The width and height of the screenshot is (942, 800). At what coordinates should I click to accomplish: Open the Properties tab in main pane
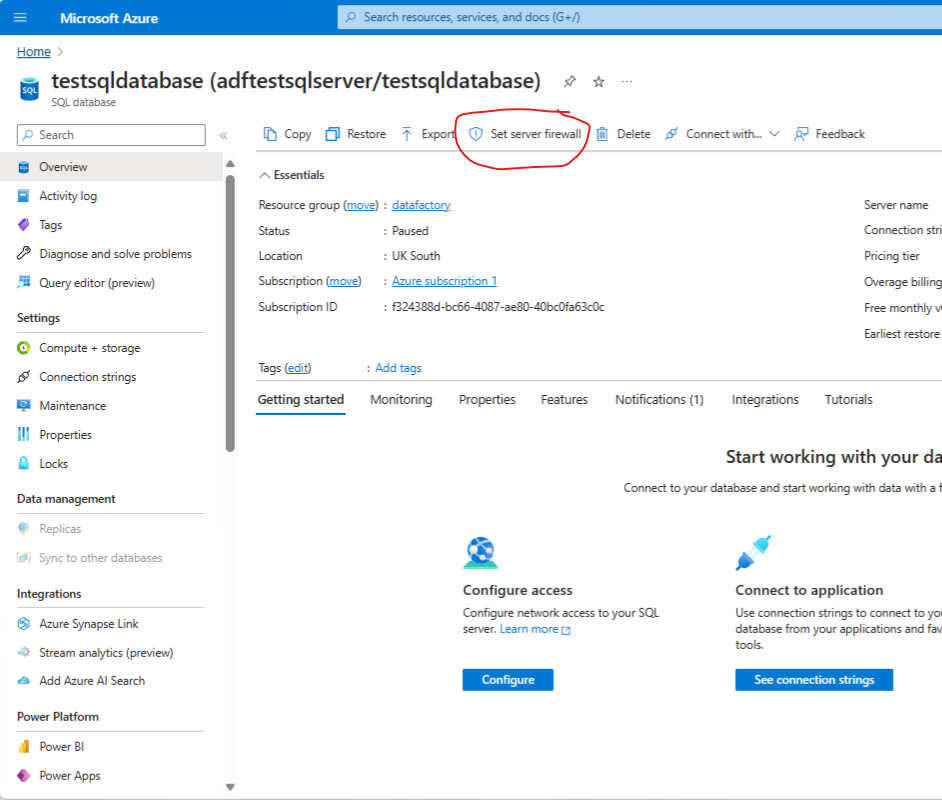(x=487, y=399)
